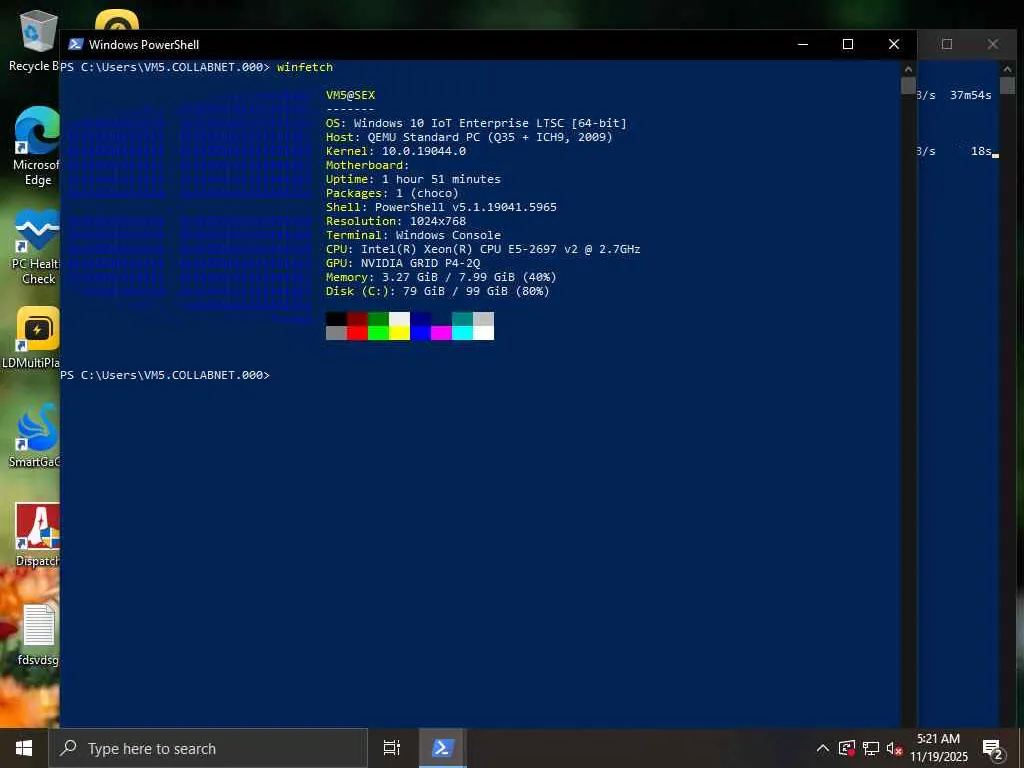Show hidden system tray icons

[x=823, y=748]
